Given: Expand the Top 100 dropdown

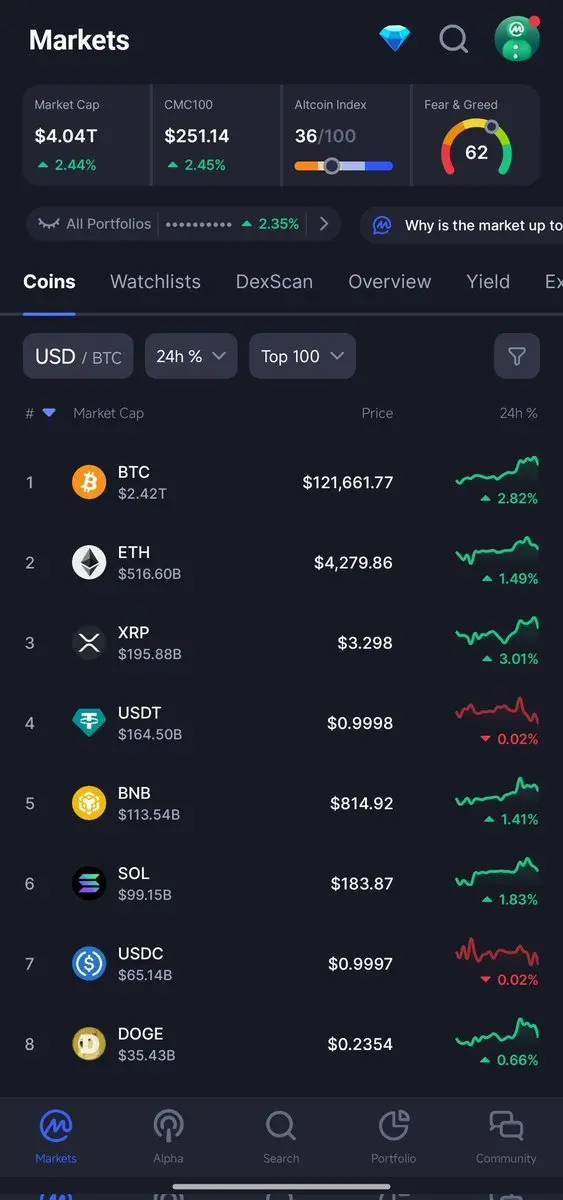Looking at the screenshot, I should (x=302, y=356).
